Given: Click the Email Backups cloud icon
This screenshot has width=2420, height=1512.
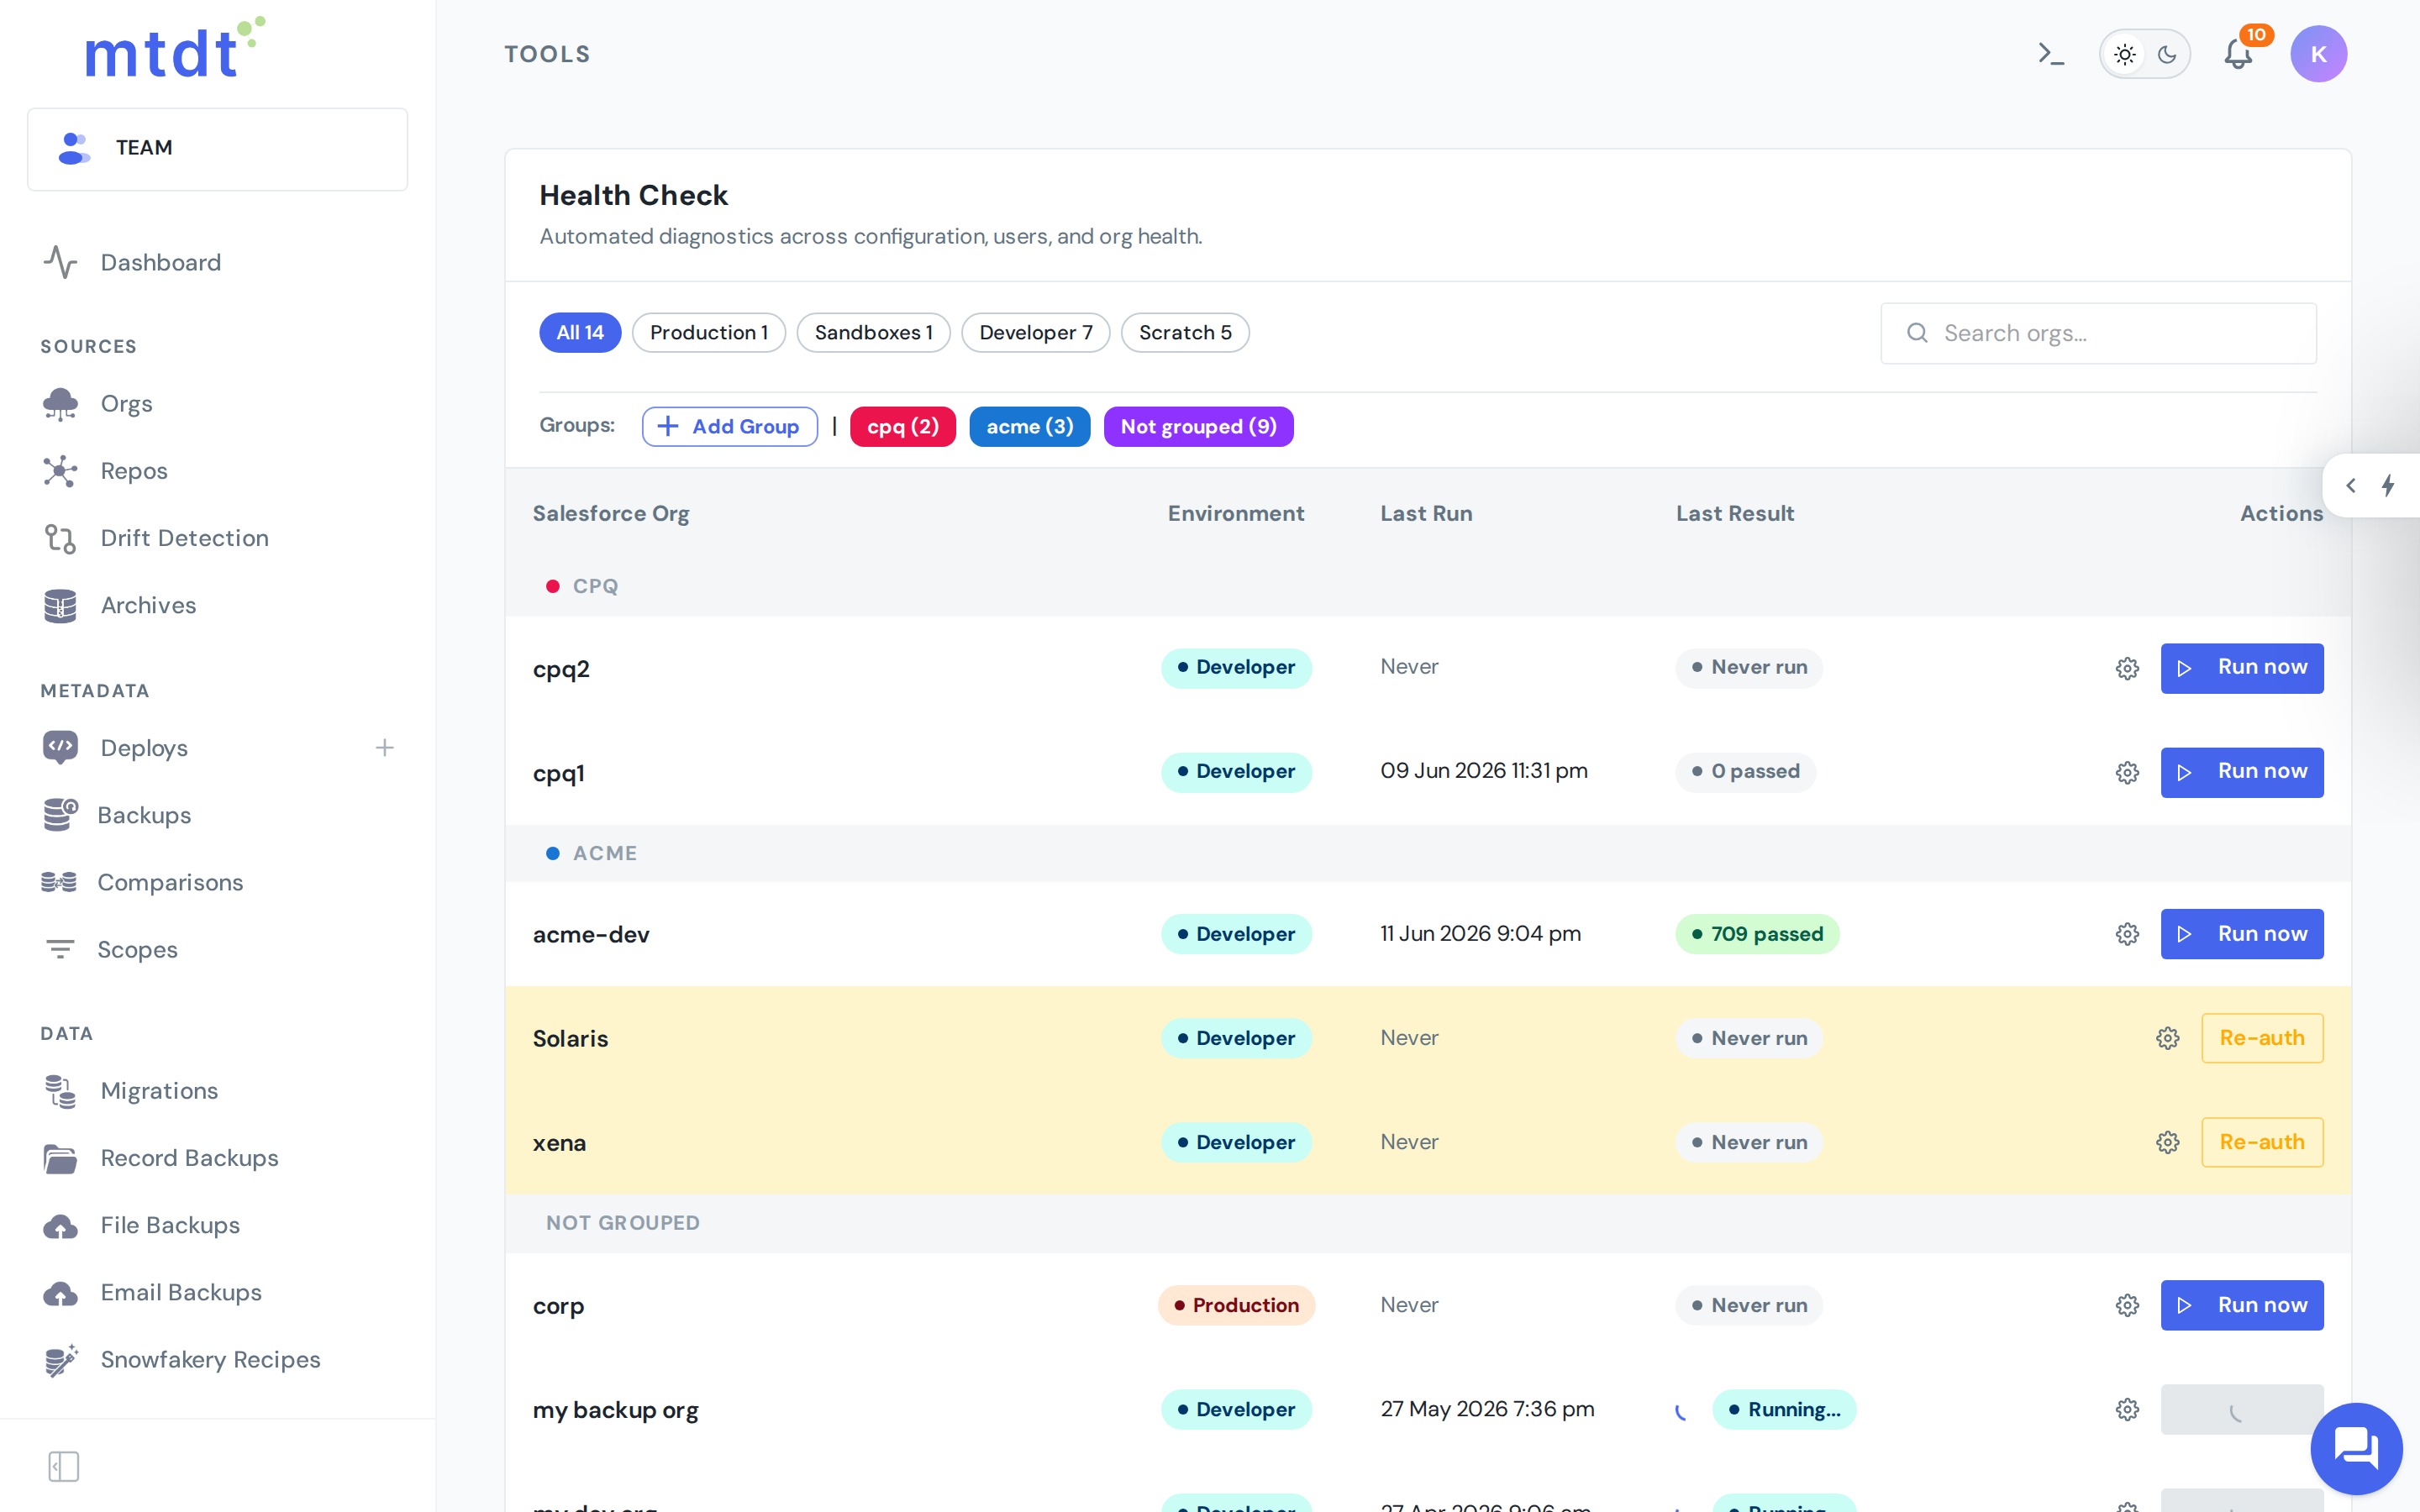Looking at the screenshot, I should click(60, 1293).
